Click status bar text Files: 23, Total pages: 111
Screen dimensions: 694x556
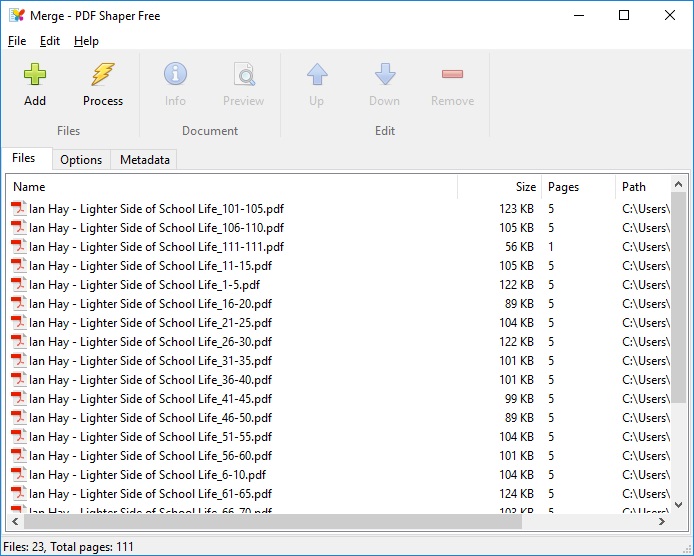coord(68,547)
